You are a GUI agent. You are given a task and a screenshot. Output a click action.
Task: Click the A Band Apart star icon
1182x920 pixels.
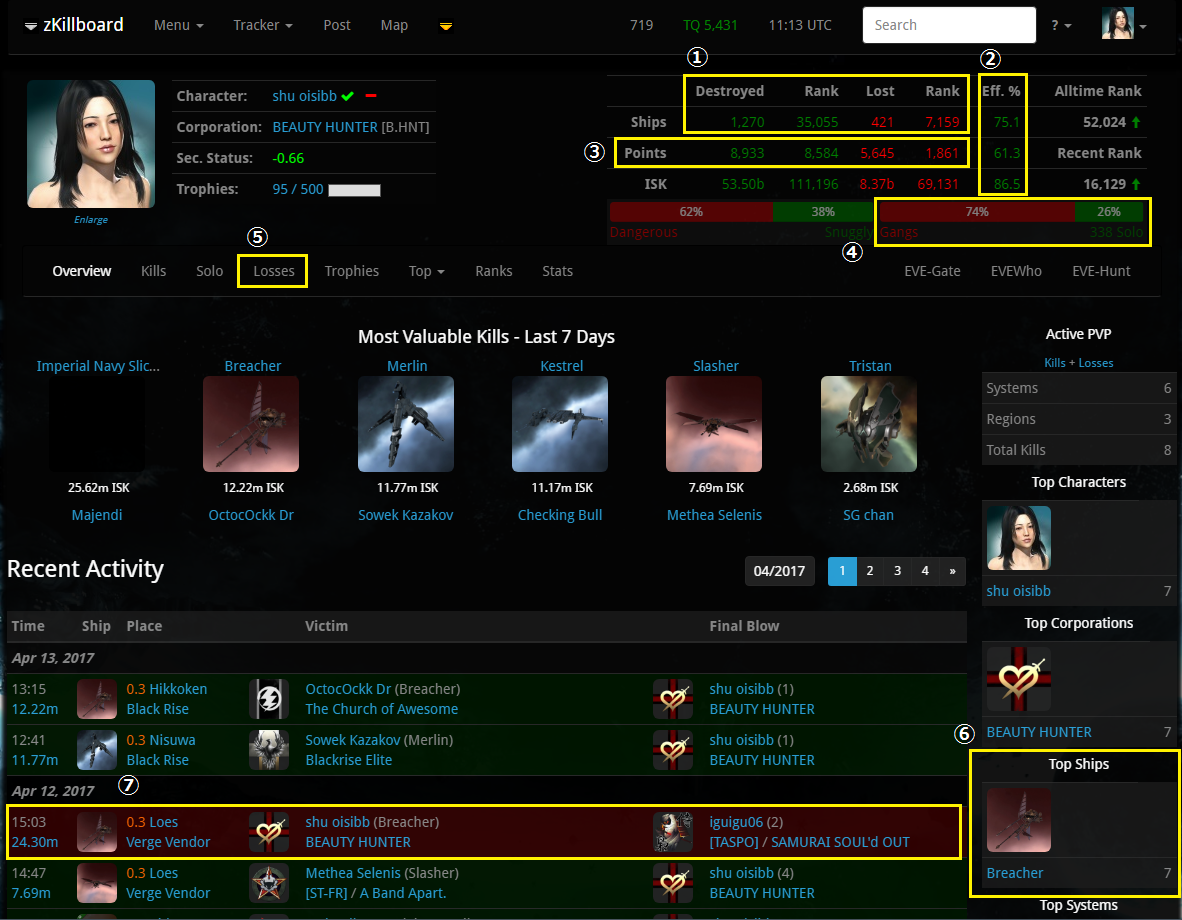pos(268,883)
